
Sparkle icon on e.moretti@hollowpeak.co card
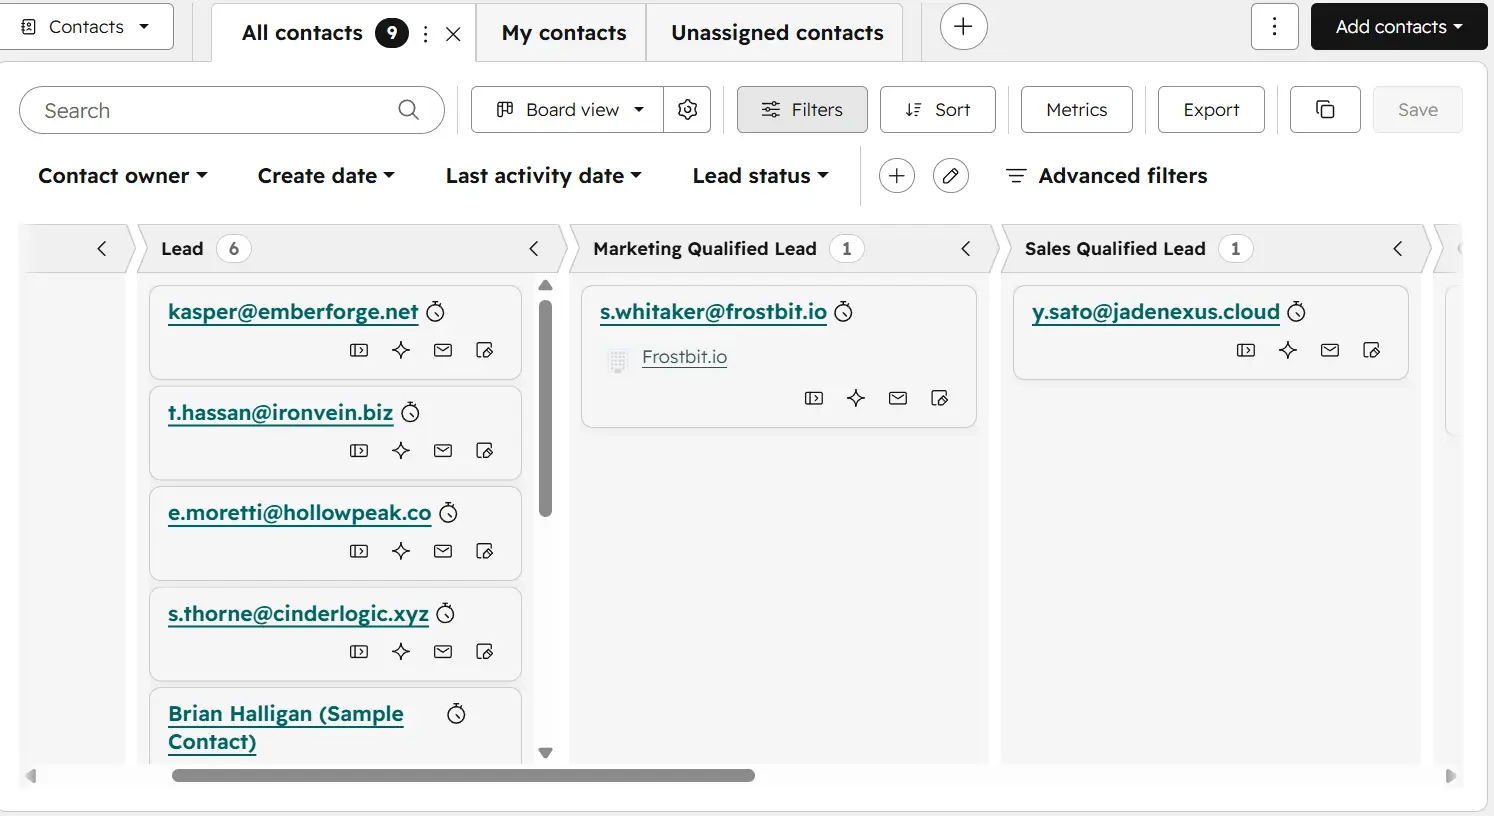(x=401, y=551)
